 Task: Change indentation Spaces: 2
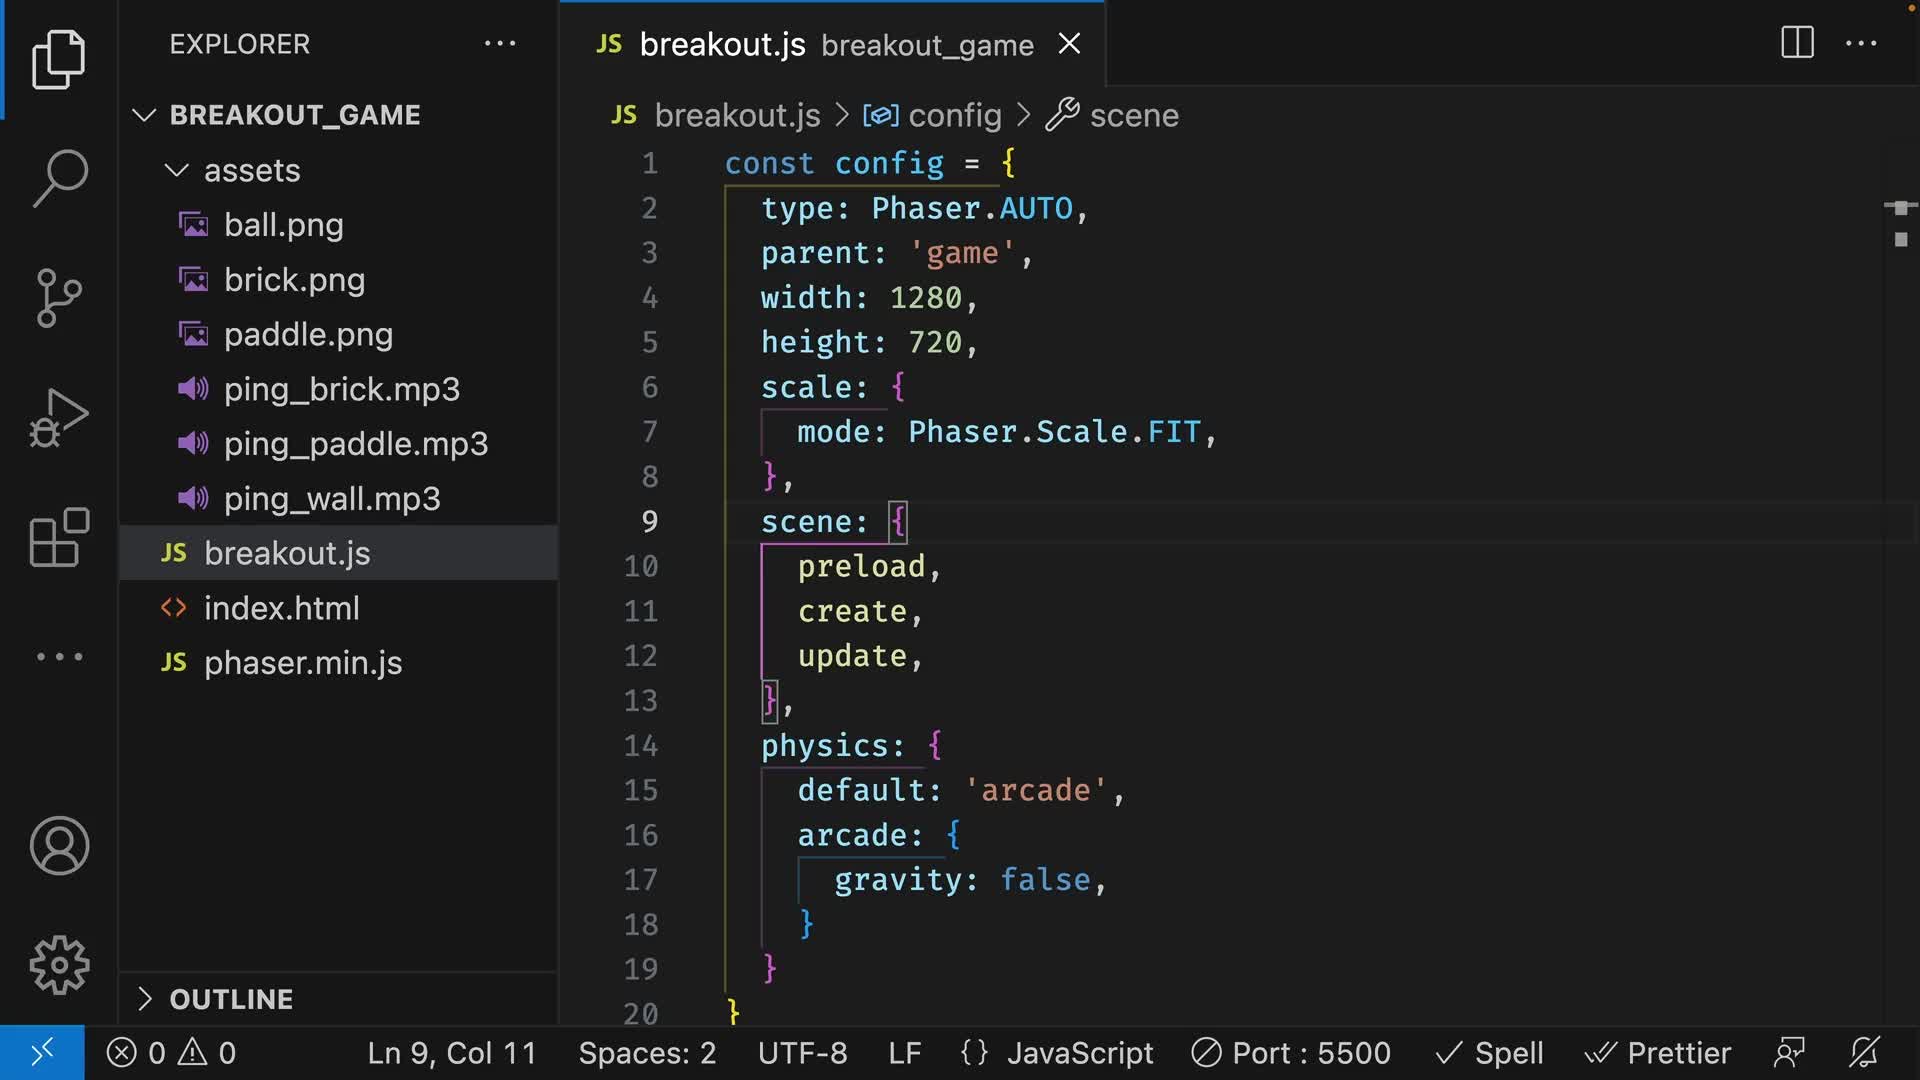pos(647,1053)
